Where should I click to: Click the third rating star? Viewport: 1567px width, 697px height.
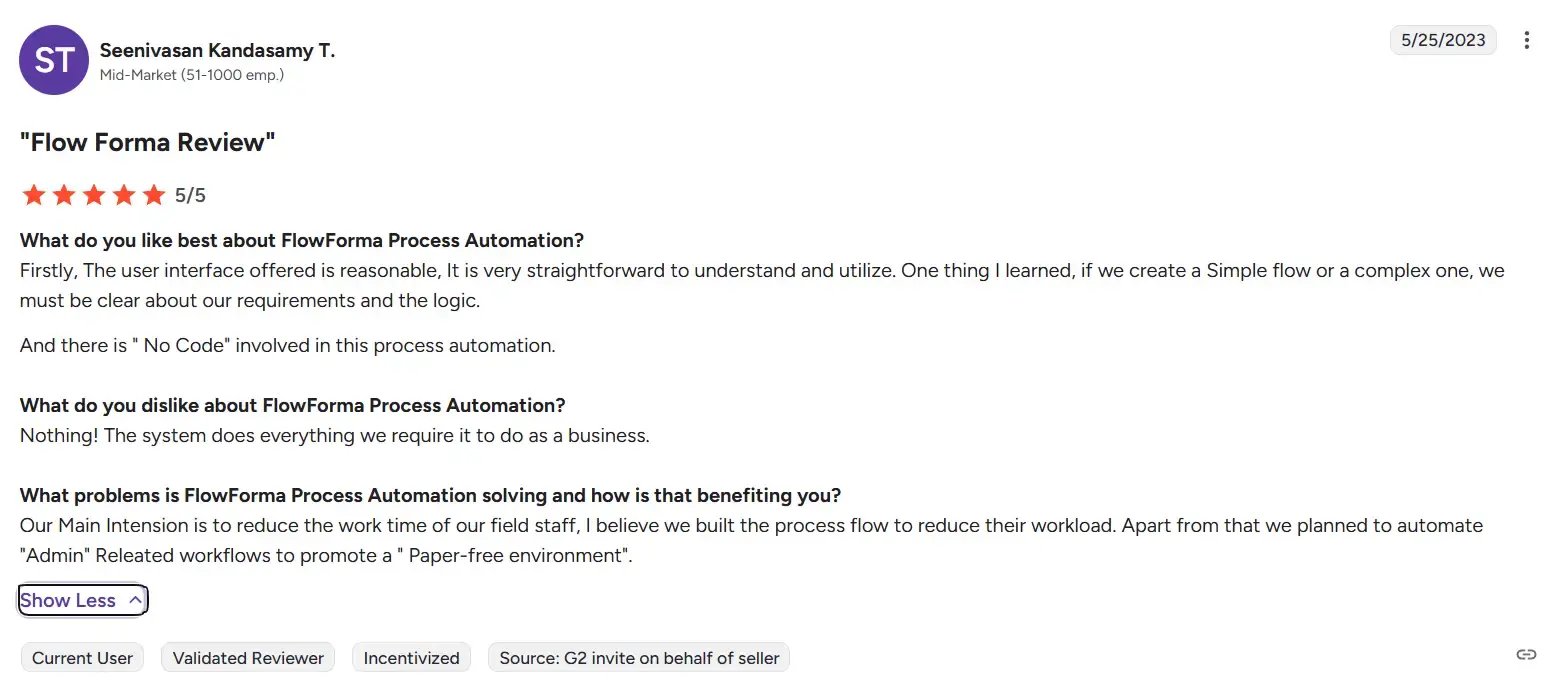pos(94,195)
